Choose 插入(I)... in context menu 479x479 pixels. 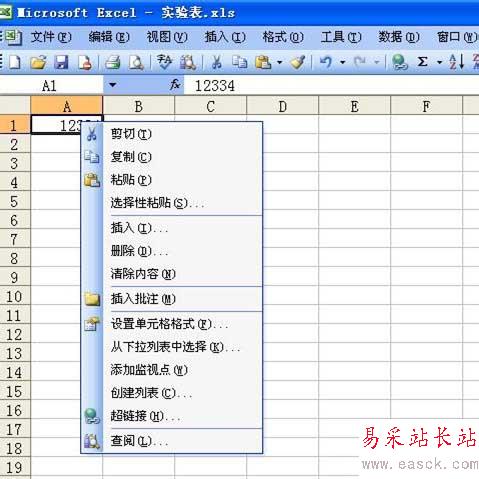(x=172, y=228)
